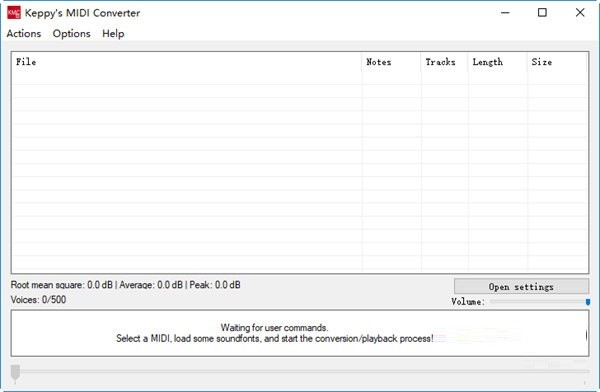600x392 pixels.
Task: Sort list by Tracks column header
Action: (x=444, y=62)
